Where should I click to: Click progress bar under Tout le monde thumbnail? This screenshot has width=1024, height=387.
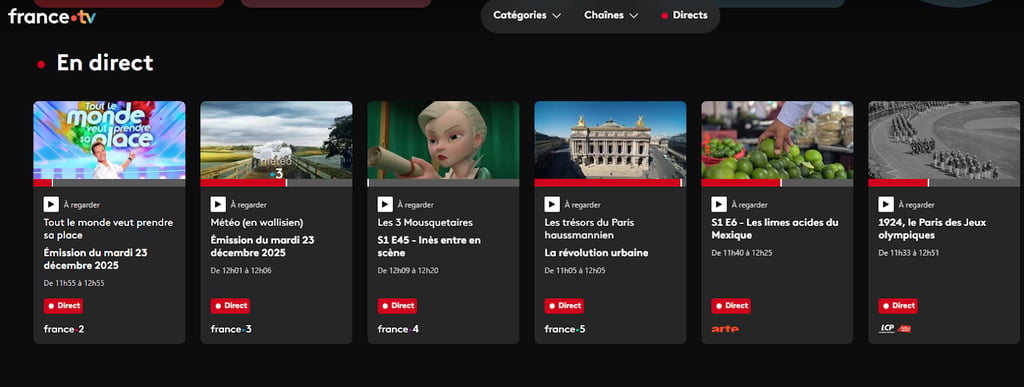(x=109, y=183)
